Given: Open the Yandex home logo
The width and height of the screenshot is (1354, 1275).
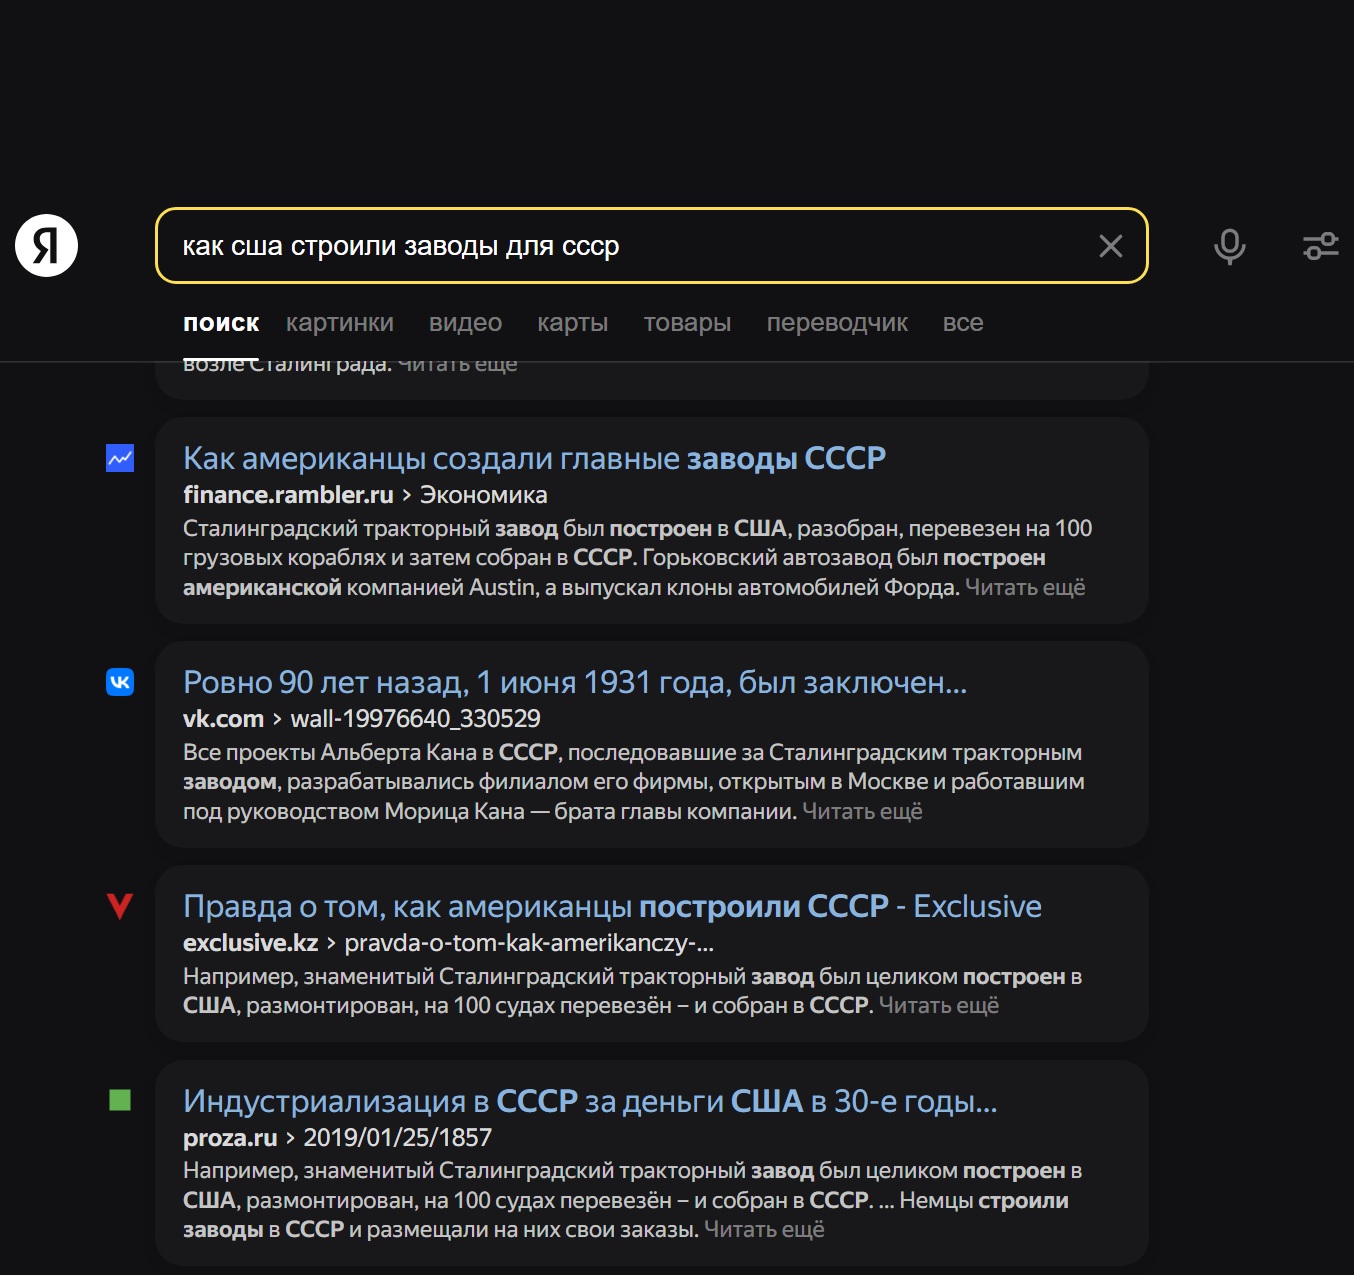Looking at the screenshot, I should point(46,245).
